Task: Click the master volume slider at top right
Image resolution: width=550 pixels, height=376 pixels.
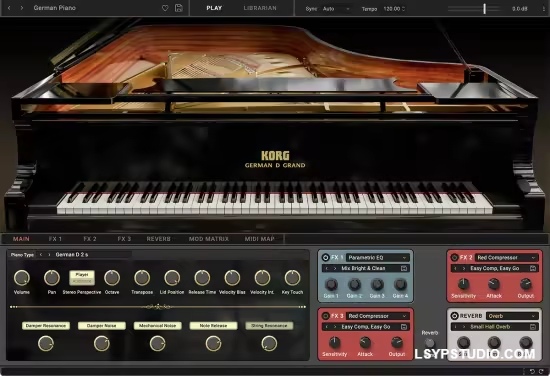Action: (x=475, y=9)
